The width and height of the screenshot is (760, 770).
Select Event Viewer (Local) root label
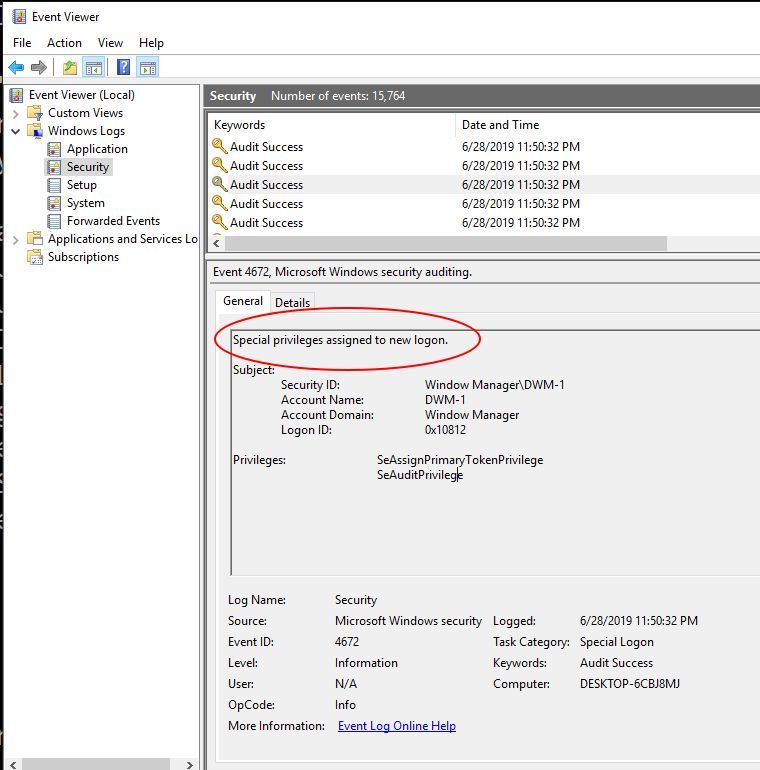(x=81, y=95)
